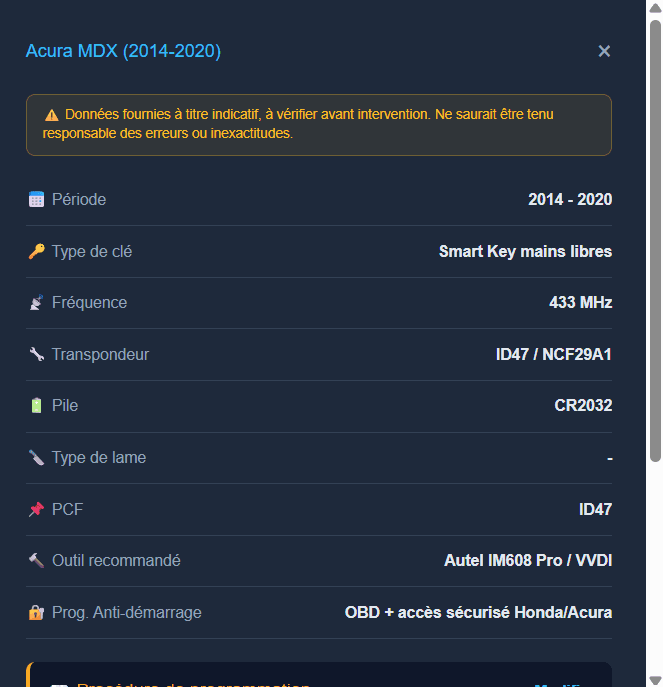Click the Transpondeur label
This screenshot has width=663, height=687.
click(100, 354)
